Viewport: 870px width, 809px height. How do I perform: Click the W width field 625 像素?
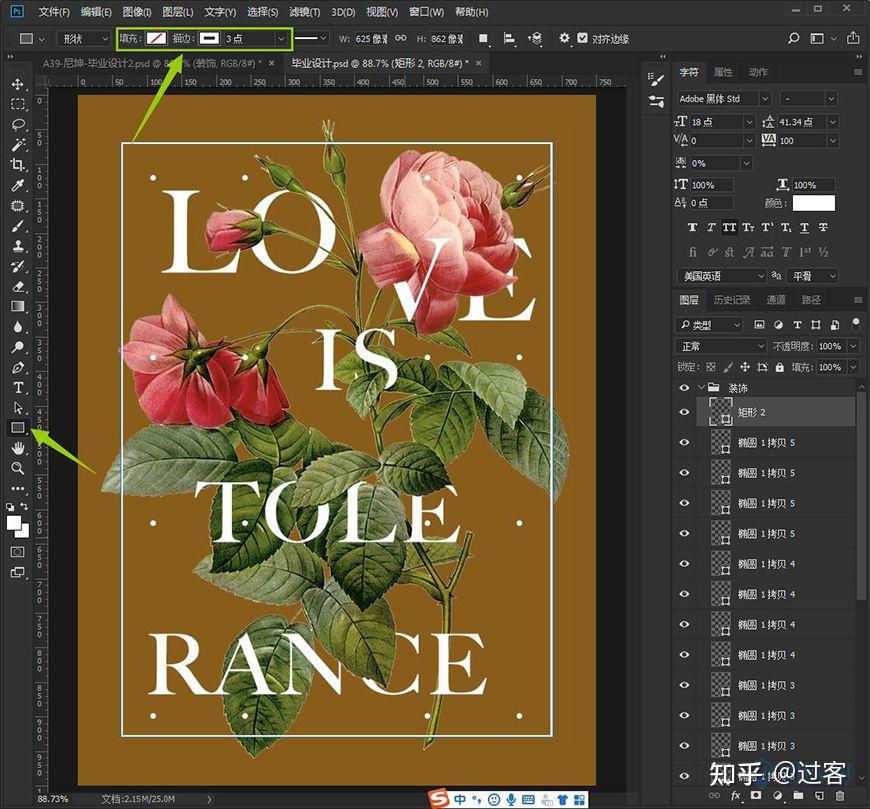tap(371, 38)
